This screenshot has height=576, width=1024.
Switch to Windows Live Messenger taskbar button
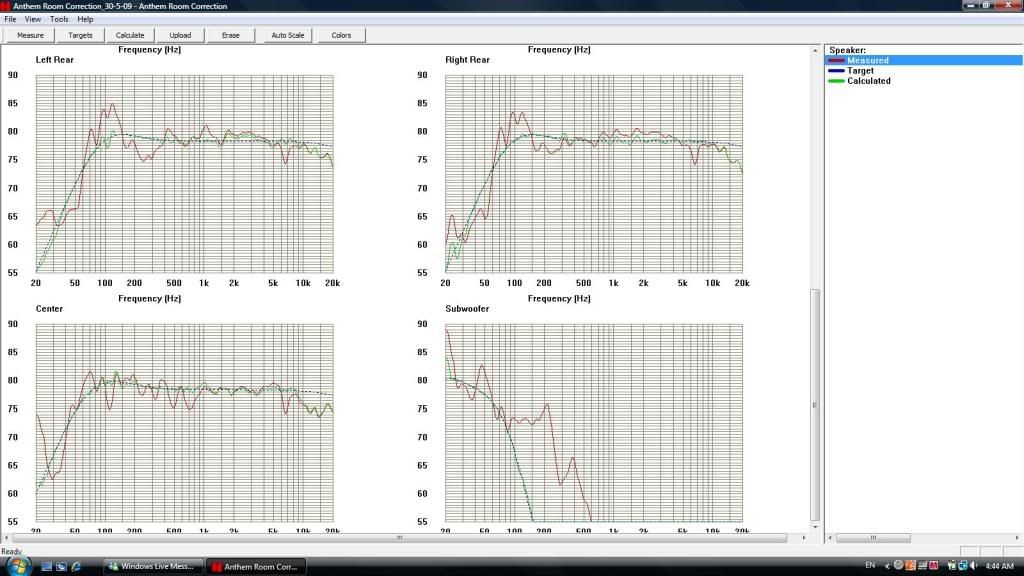153,567
